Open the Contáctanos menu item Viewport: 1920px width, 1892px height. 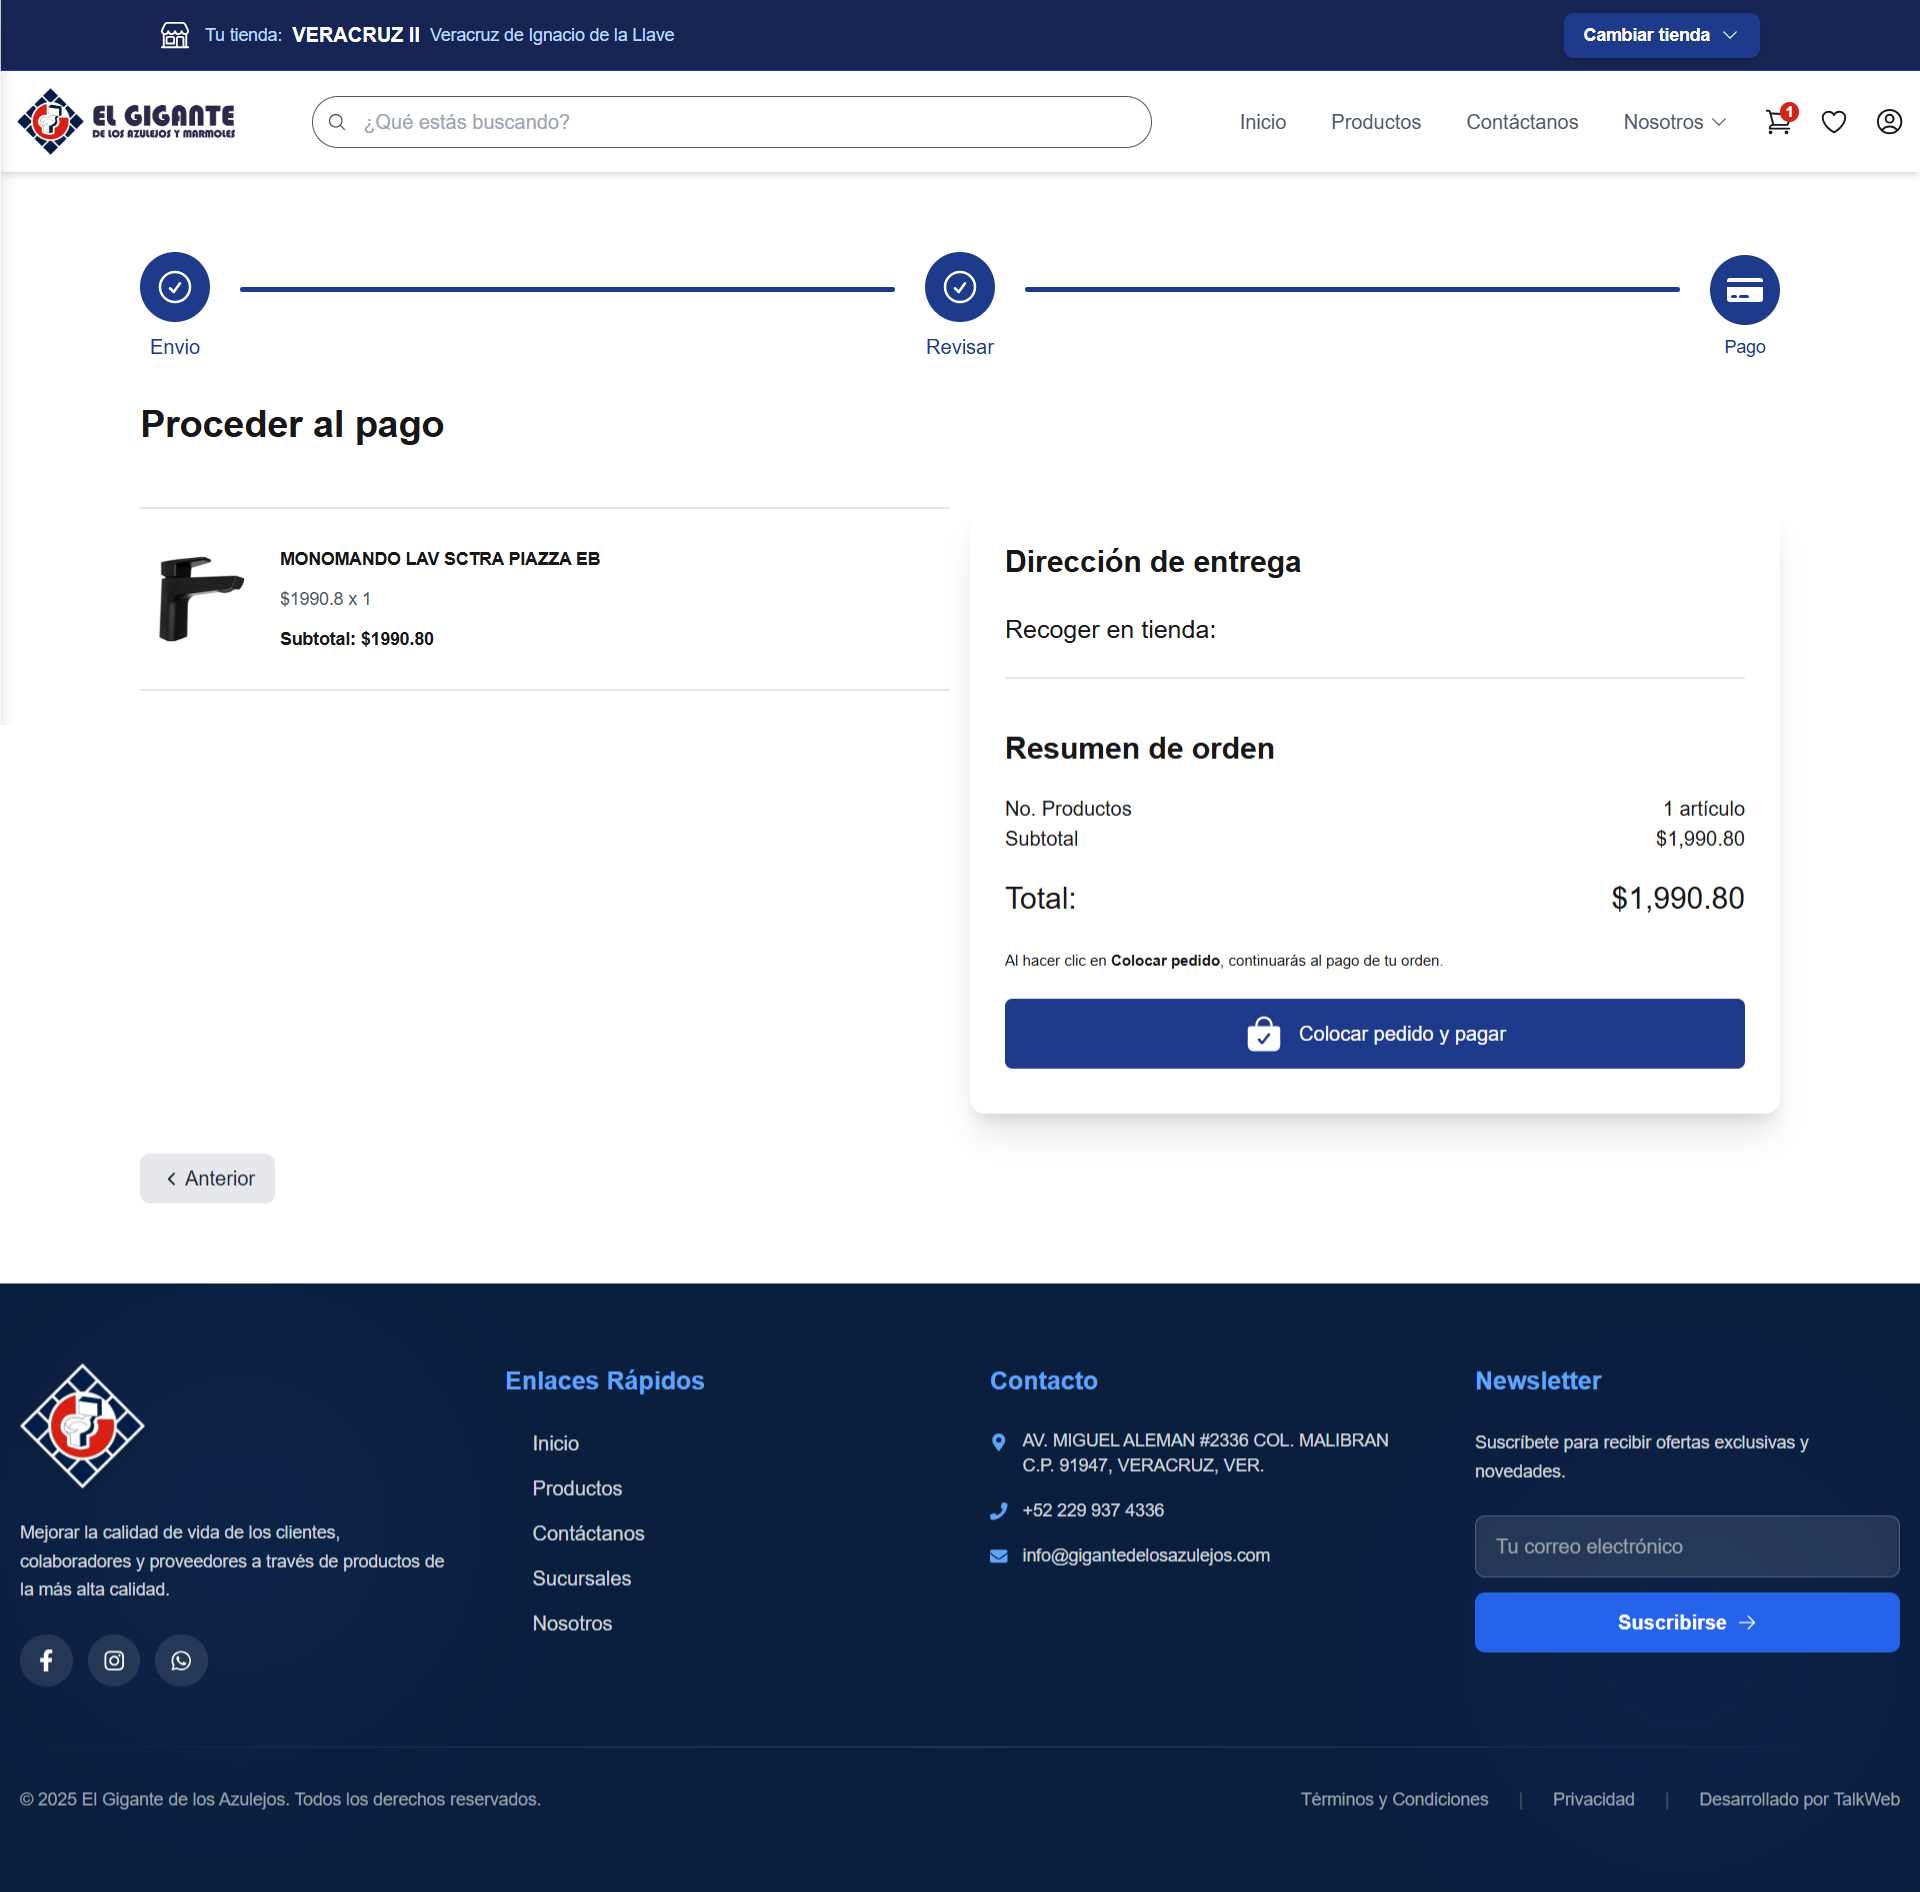1521,121
